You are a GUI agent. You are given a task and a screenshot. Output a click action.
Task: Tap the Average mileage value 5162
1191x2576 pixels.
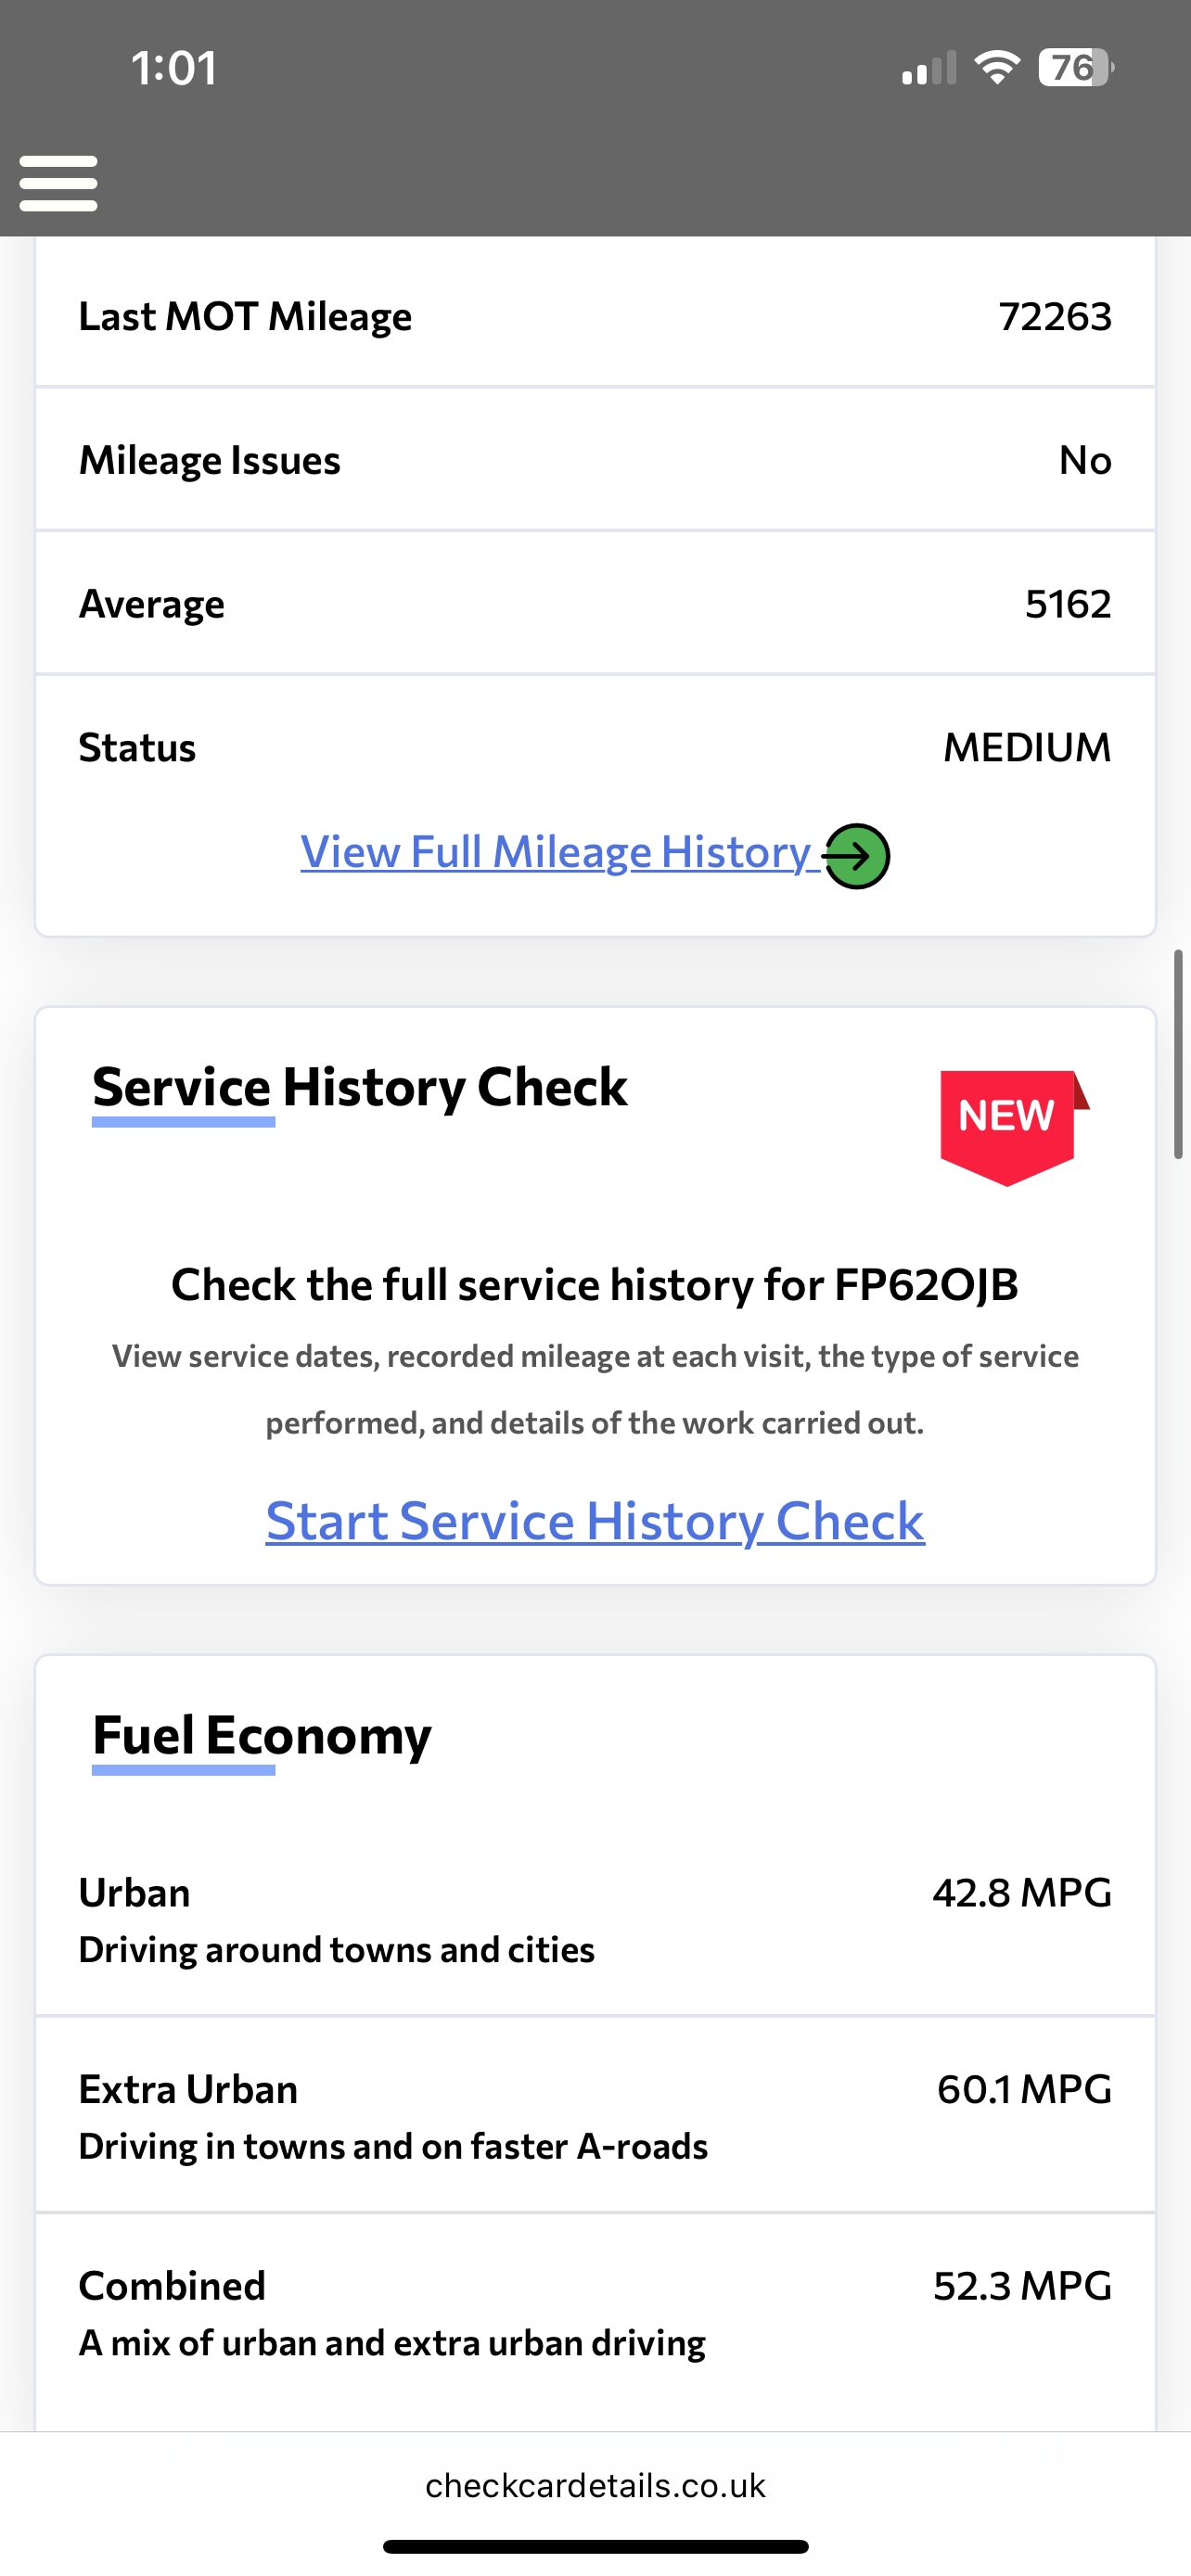[1067, 604]
